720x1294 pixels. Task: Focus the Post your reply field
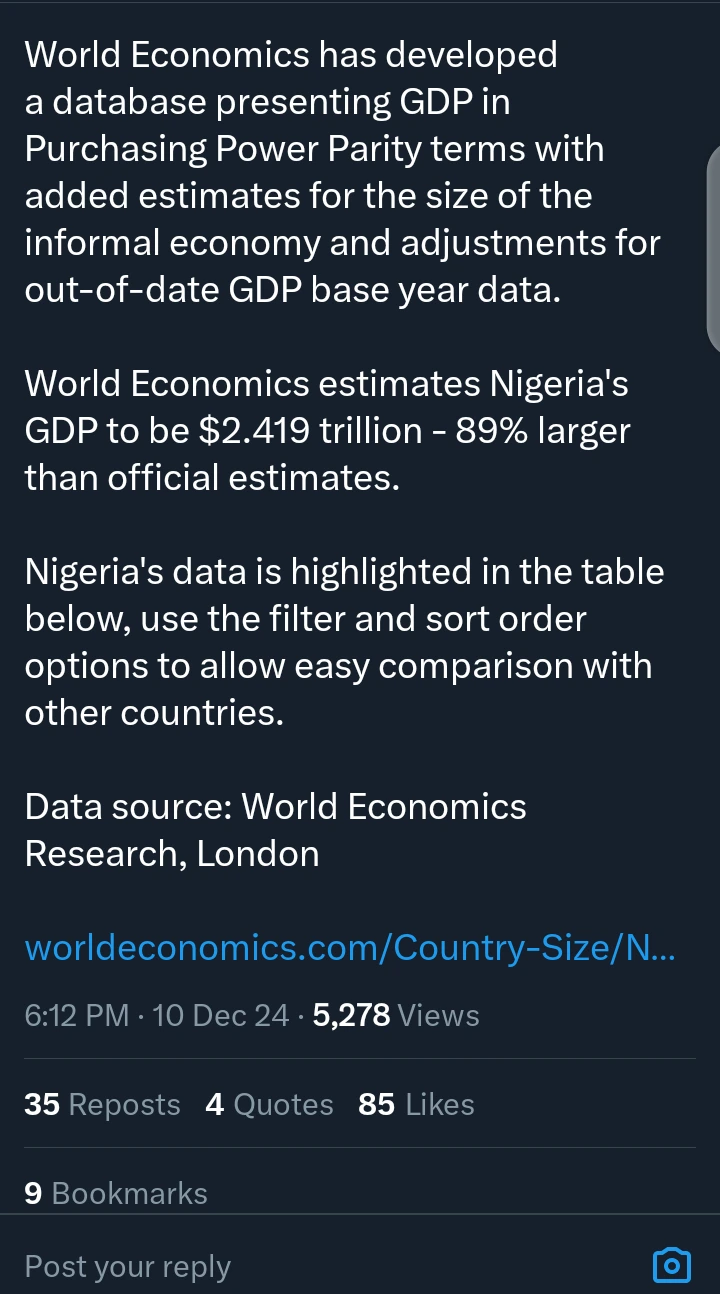128,1266
